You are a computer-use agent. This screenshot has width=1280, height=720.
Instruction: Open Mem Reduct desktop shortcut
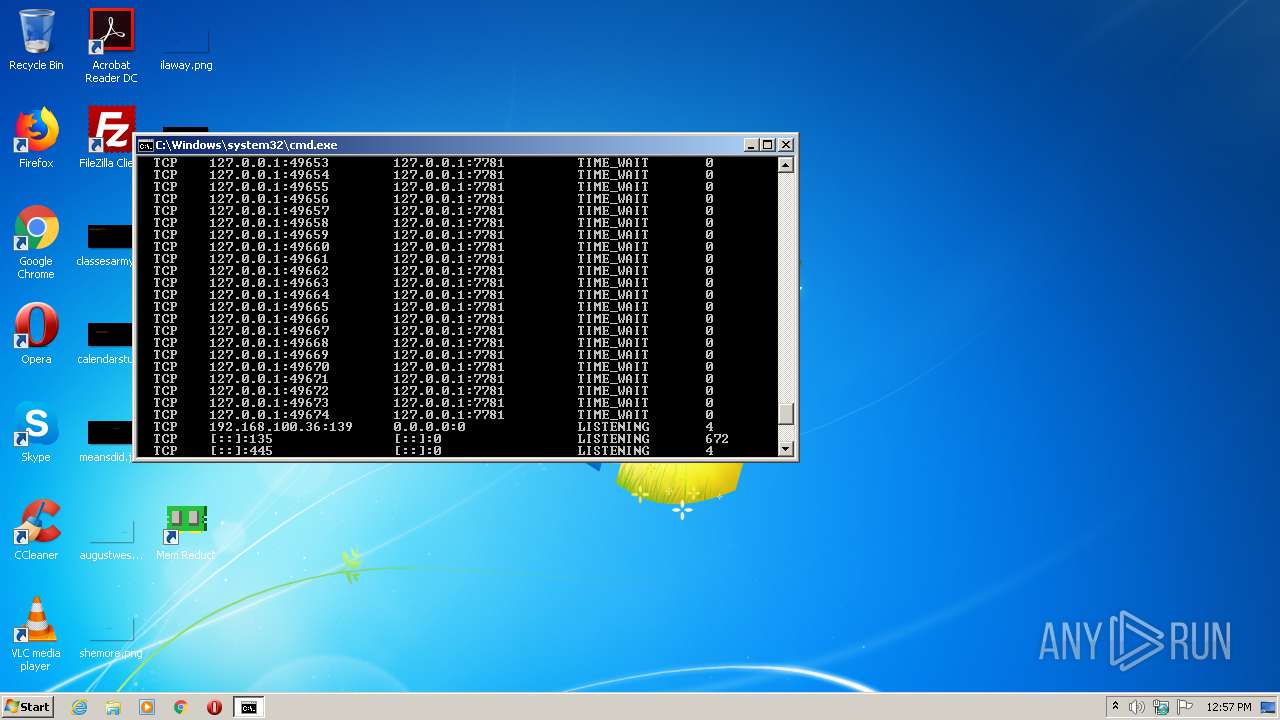coord(186,531)
